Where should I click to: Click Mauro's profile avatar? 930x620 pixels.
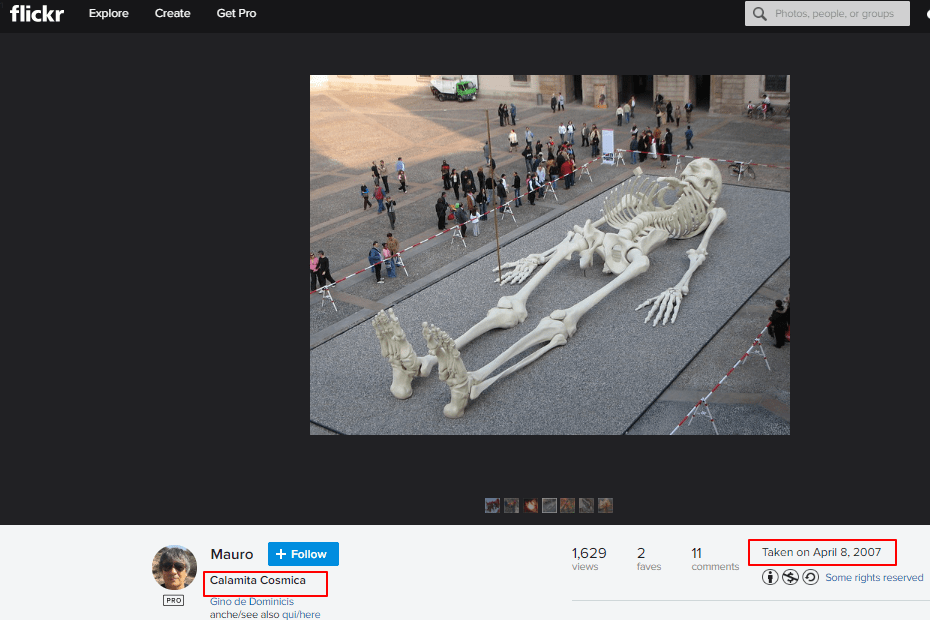(174, 567)
